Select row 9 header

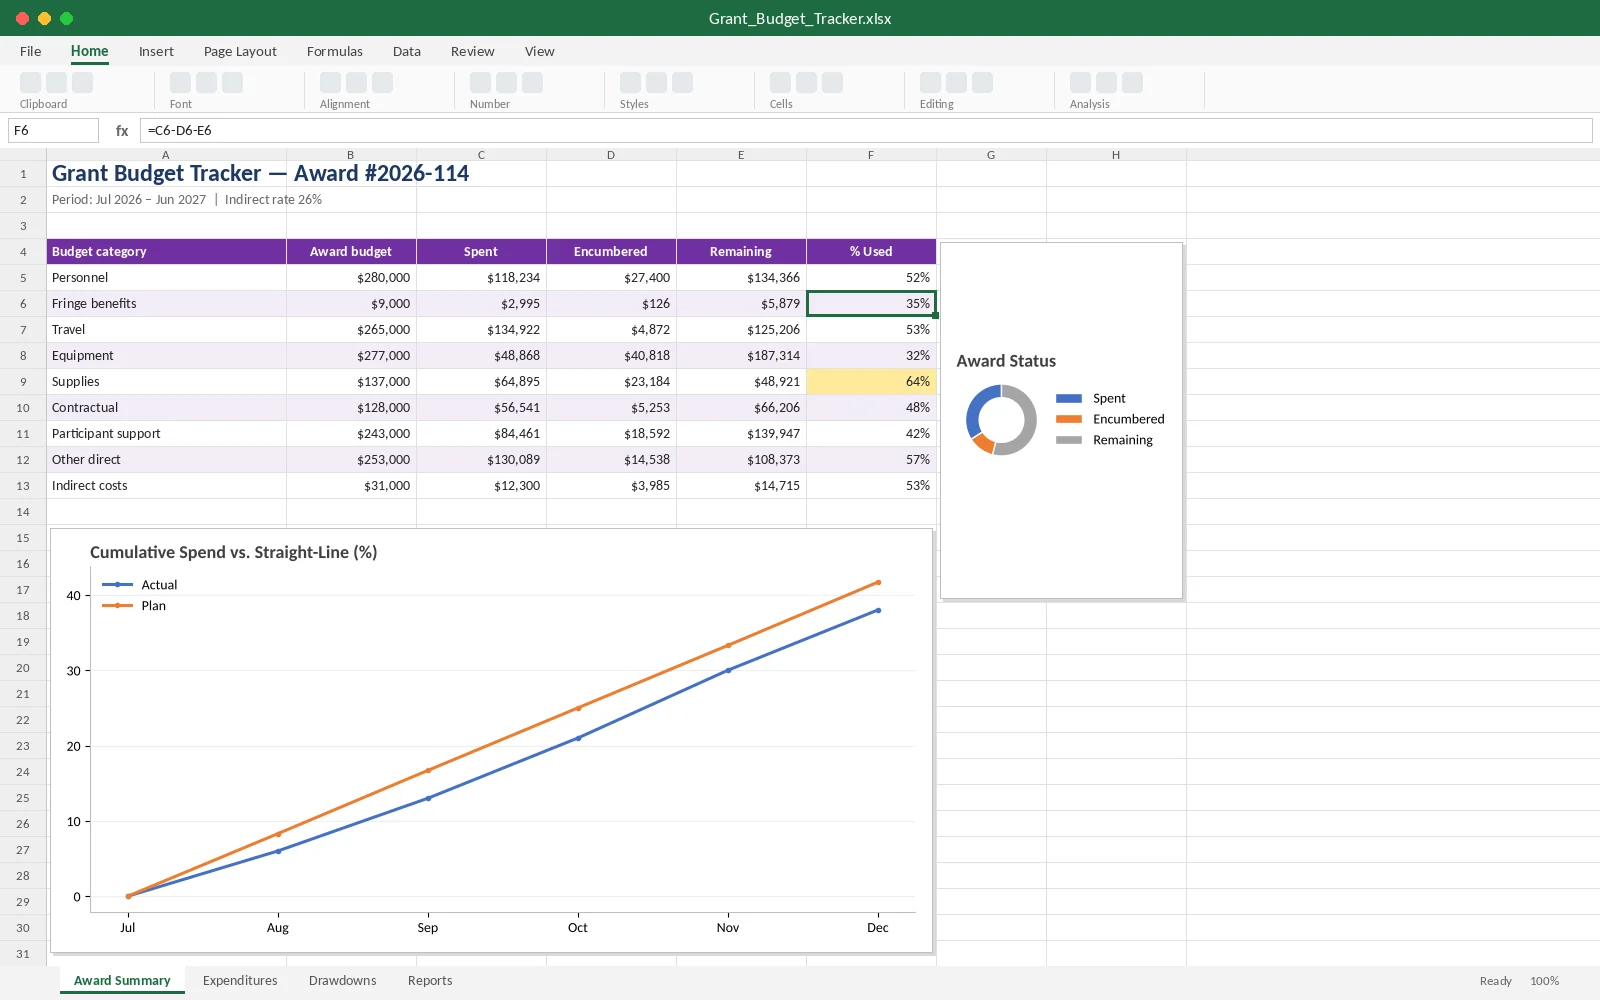tap(23, 381)
